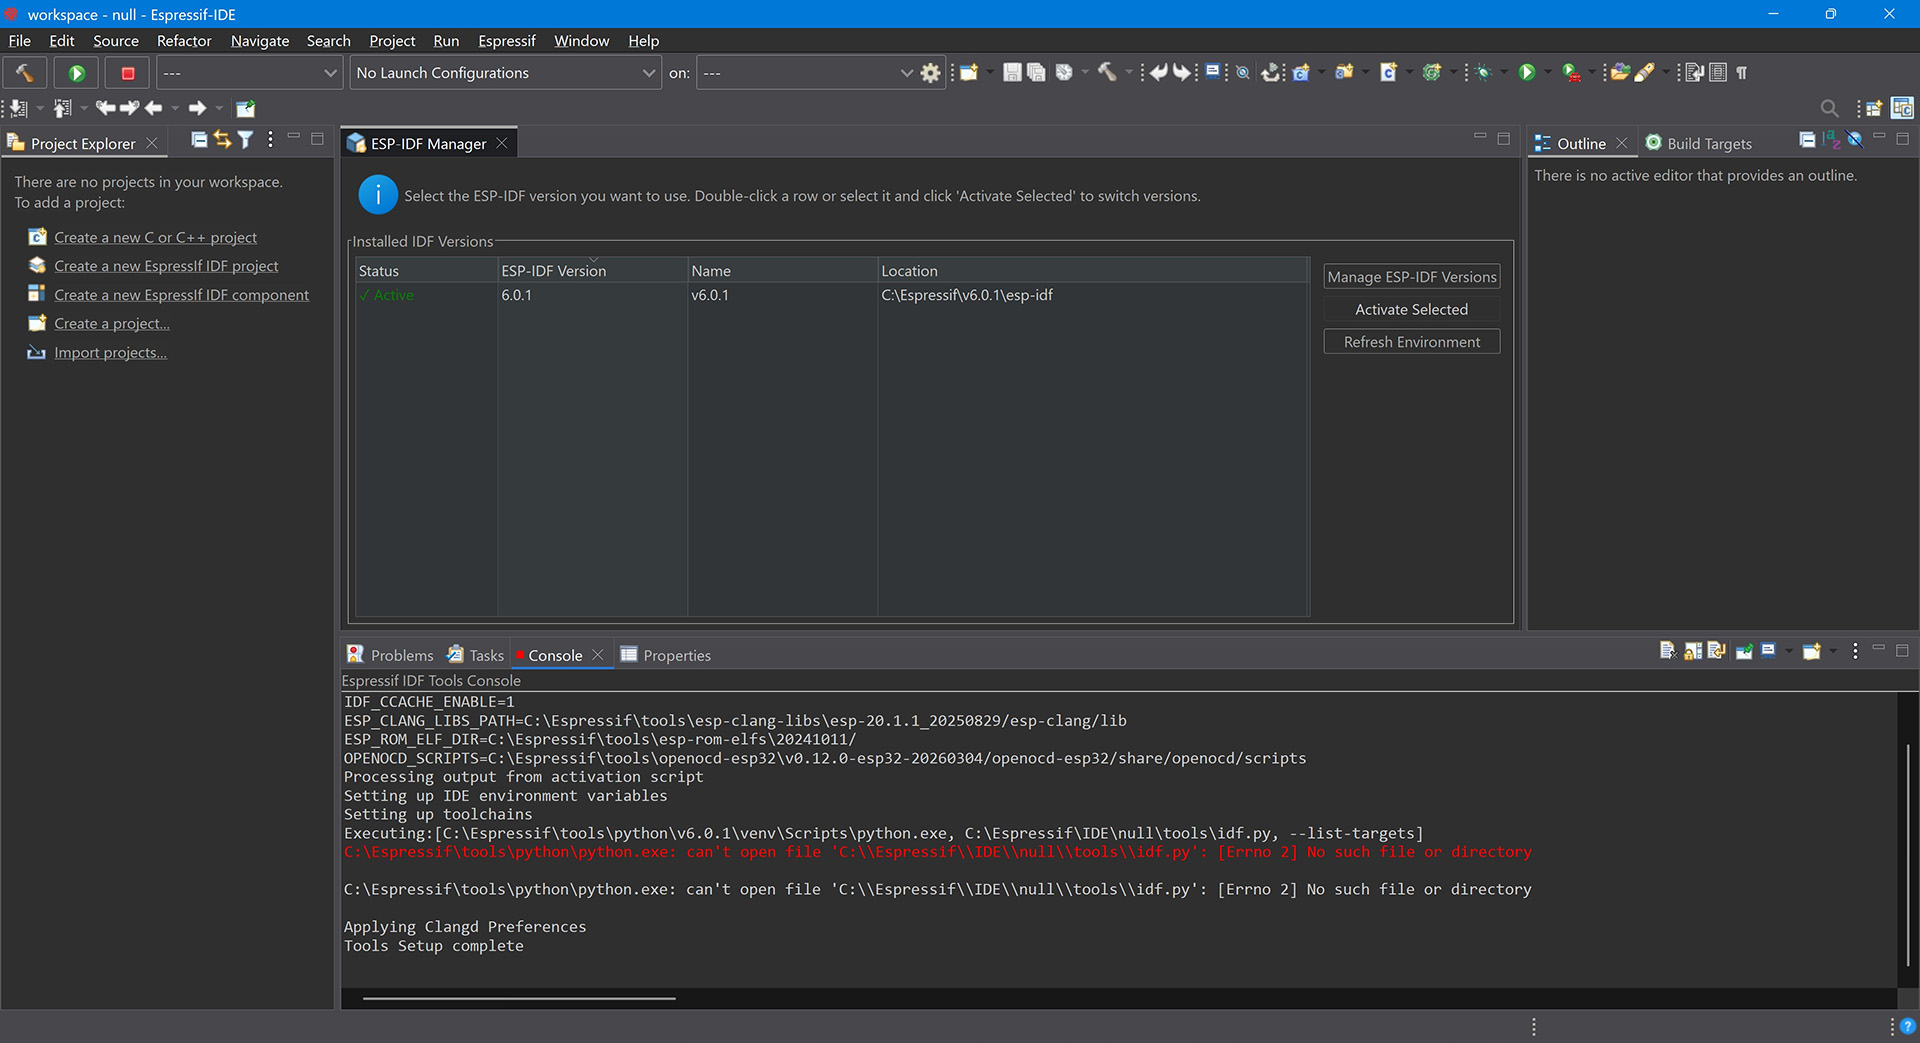Toggle Pin Editor icon
Viewport: 1920px width, 1043px height.
coord(245,108)
